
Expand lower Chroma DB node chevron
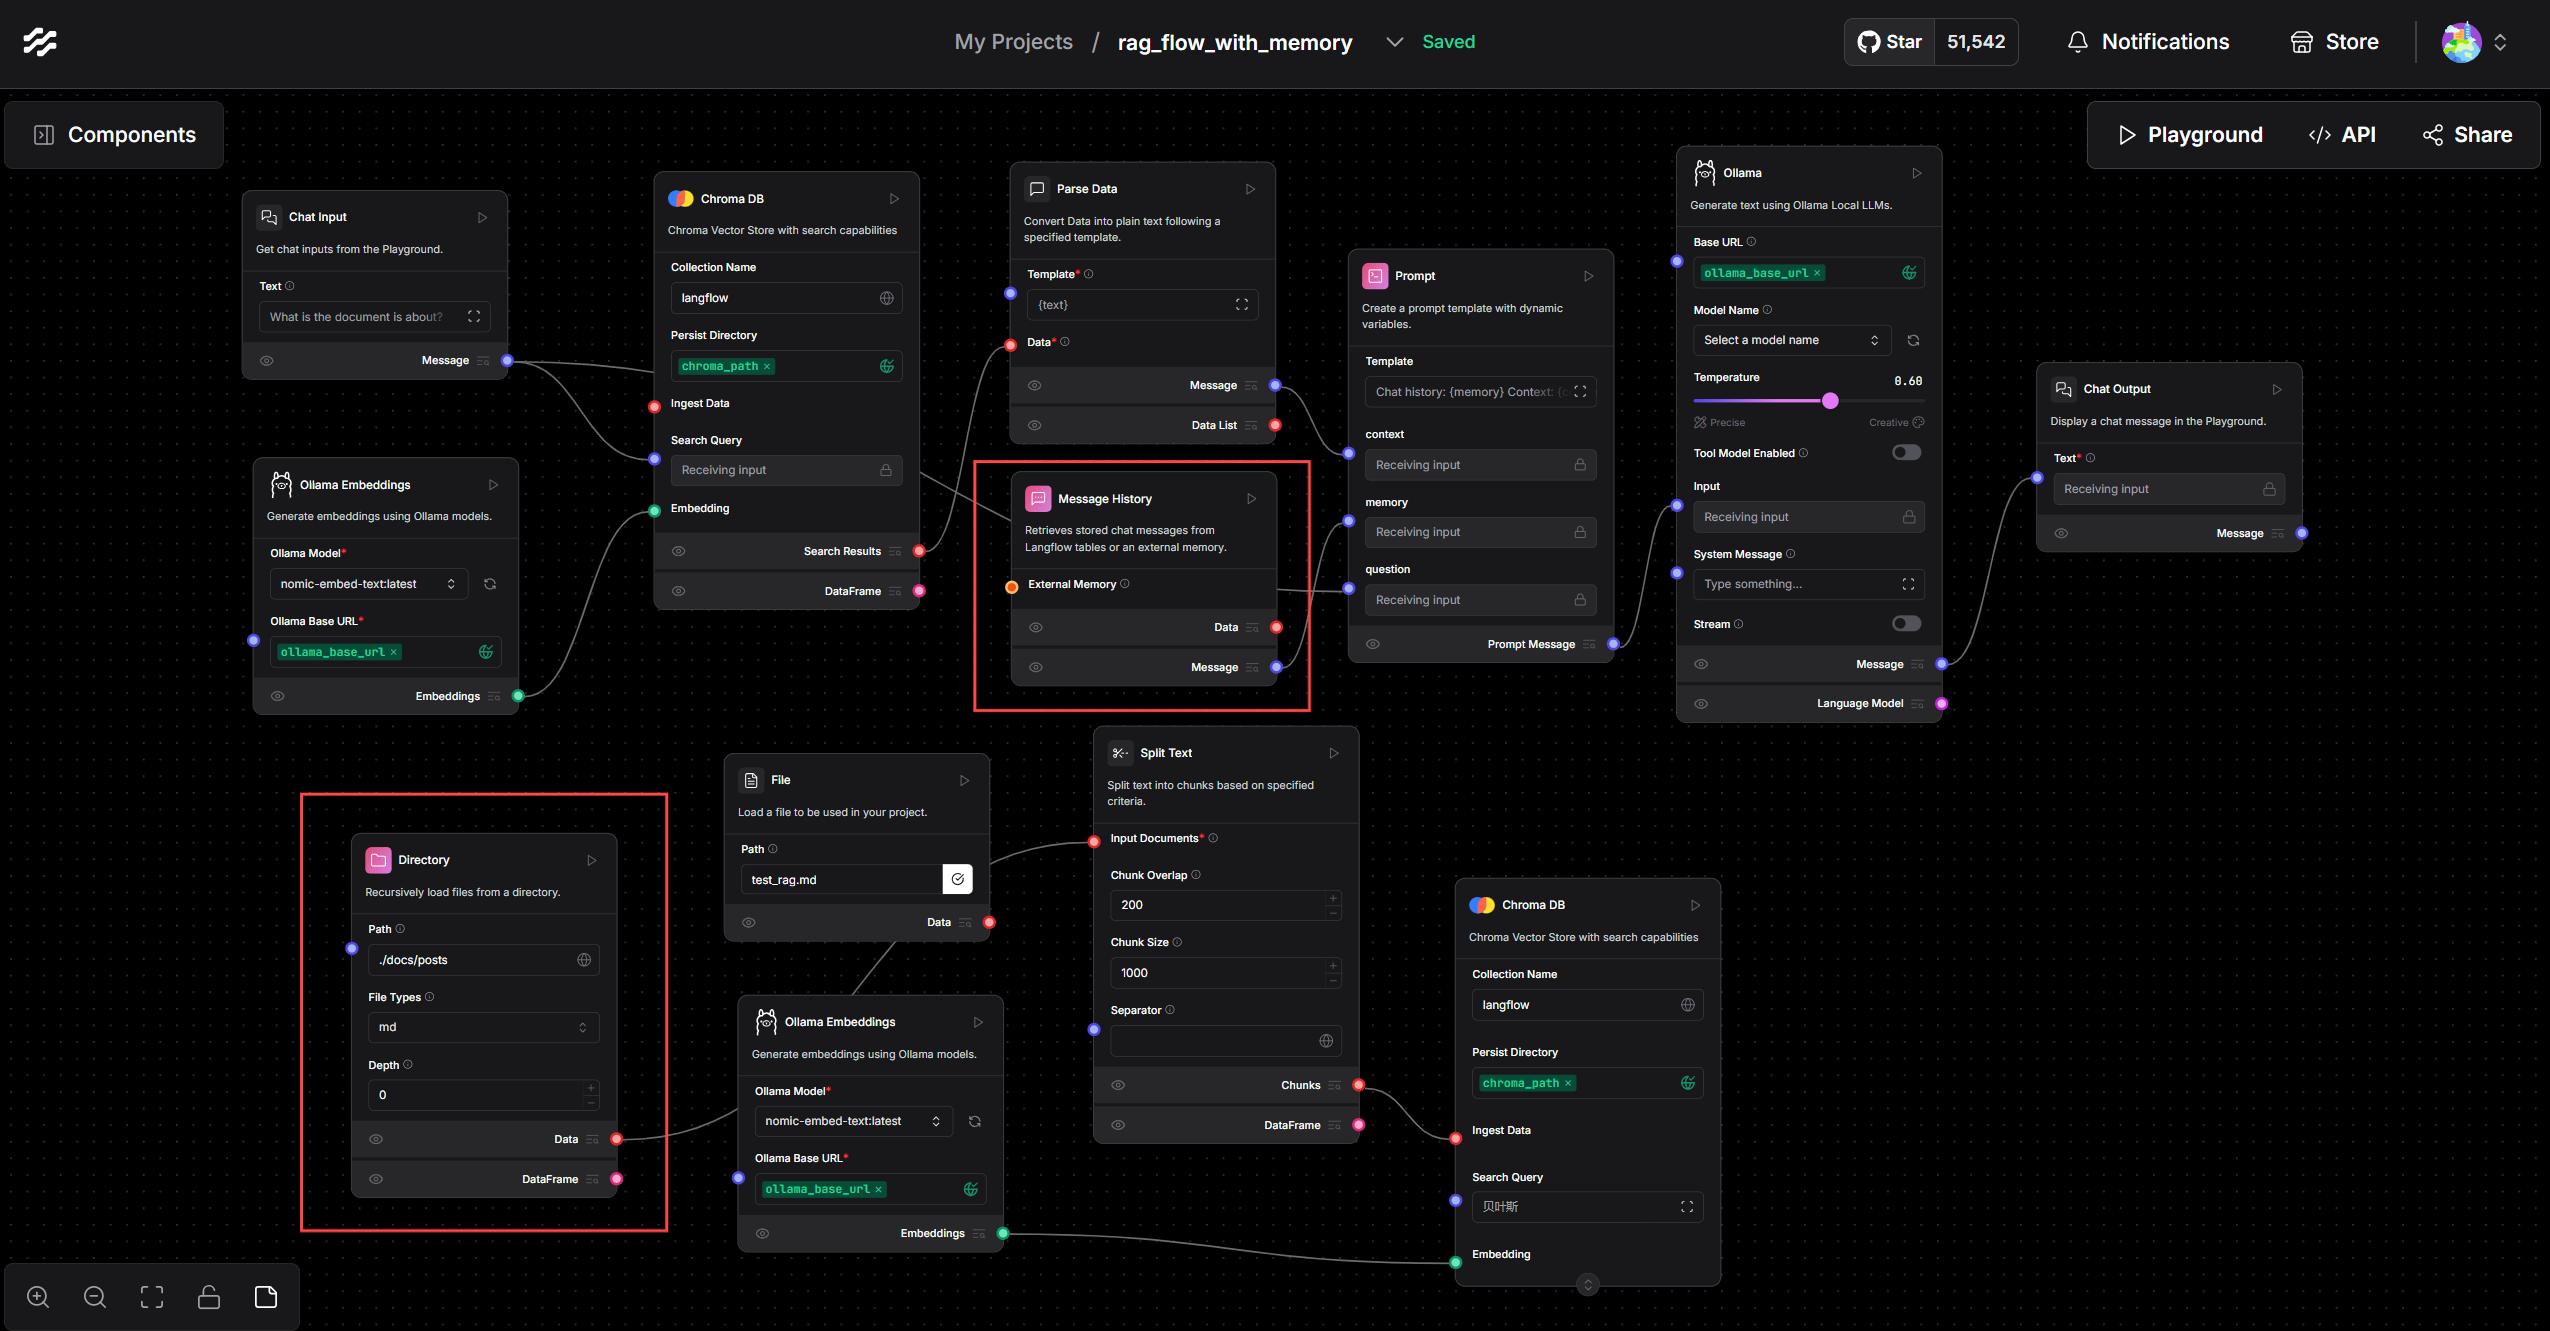click(1588, 1285)
